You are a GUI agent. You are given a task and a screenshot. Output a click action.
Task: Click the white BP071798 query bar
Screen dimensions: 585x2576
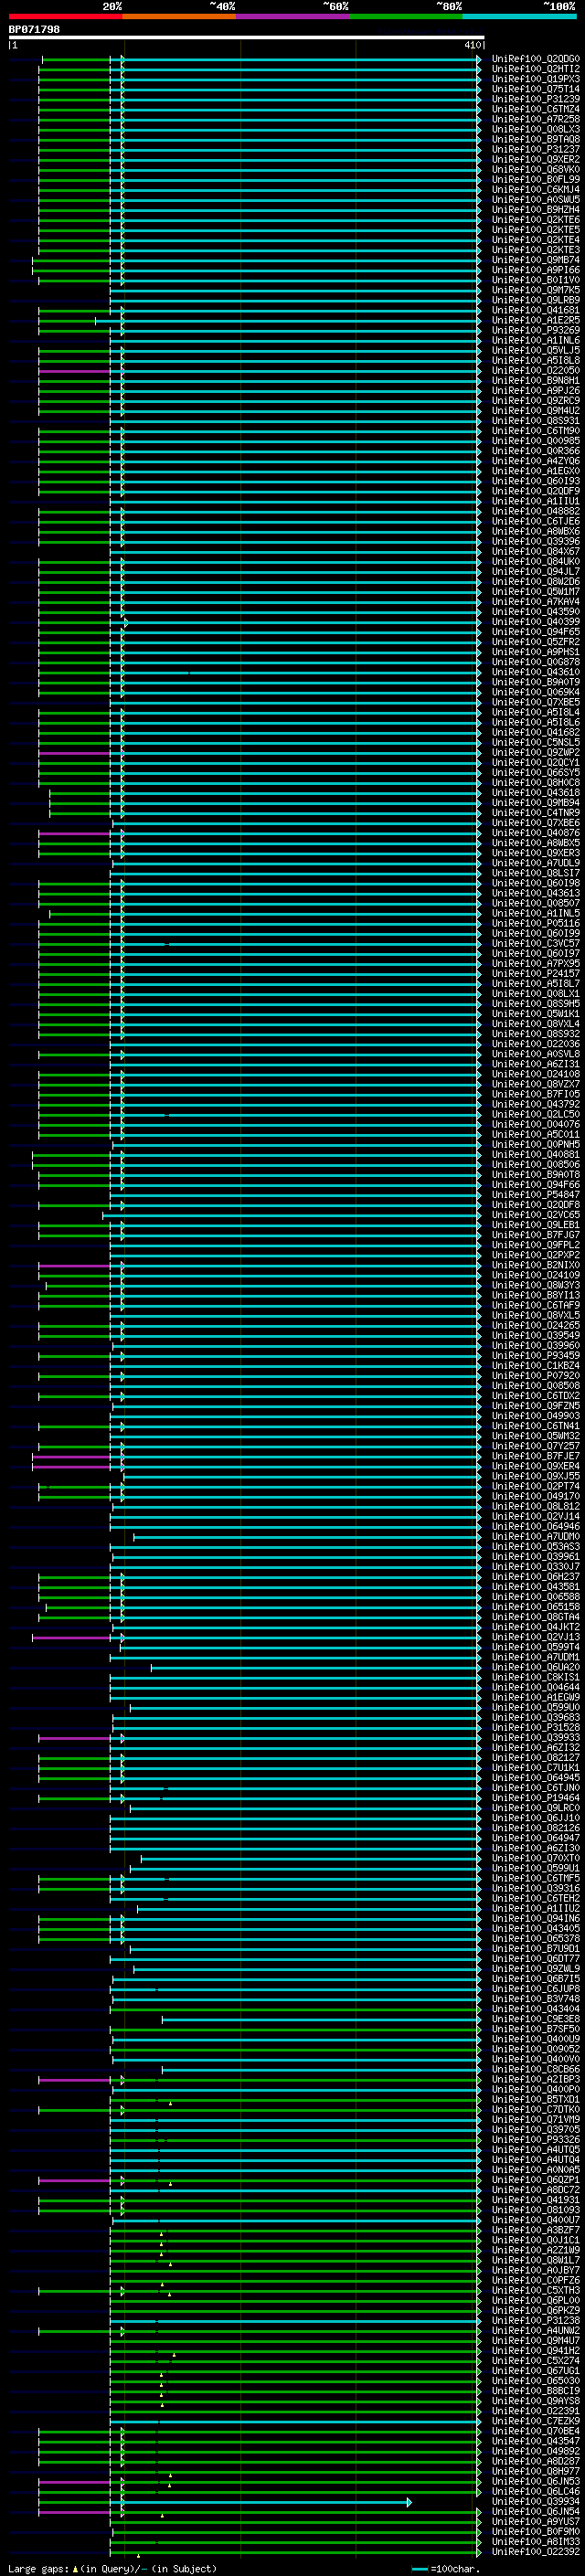click(247, 37)
